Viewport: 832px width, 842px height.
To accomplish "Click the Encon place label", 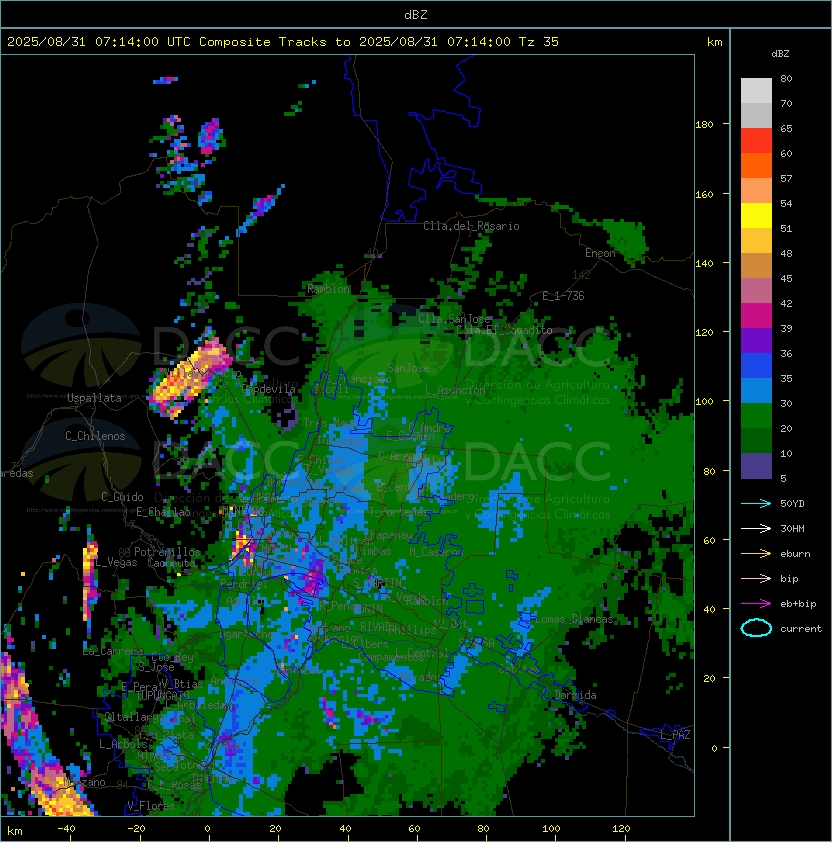I will pyautogui.click(x=600, y=253).
